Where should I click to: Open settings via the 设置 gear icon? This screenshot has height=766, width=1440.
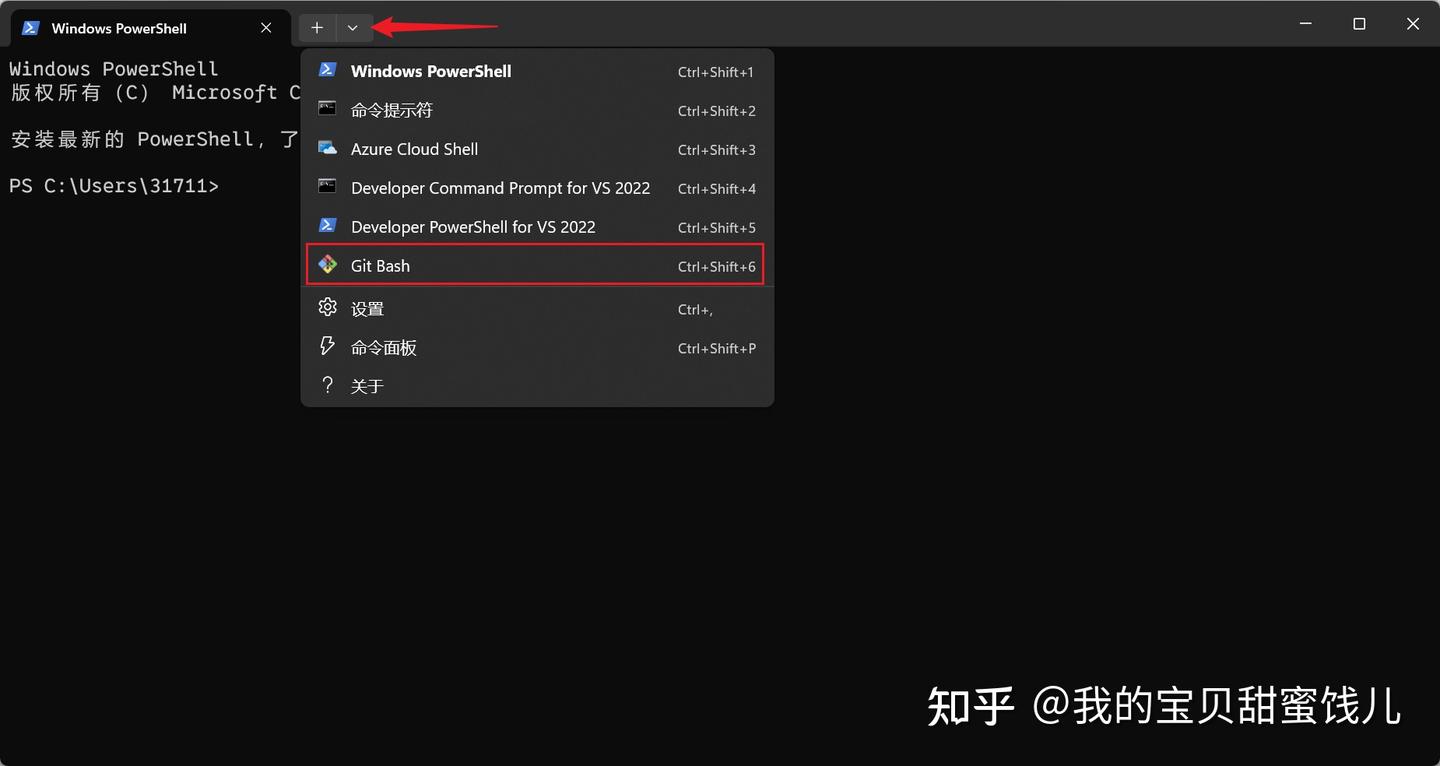(327, 308)
